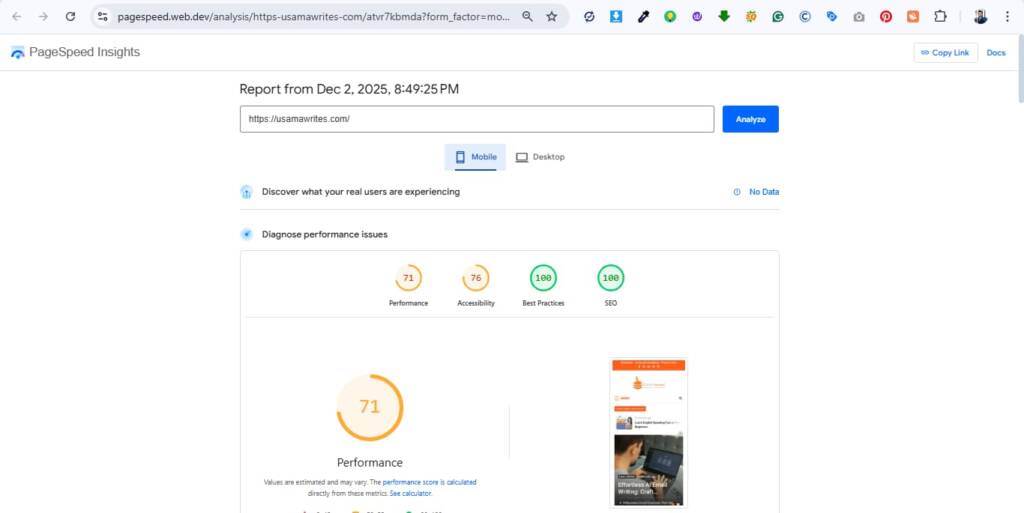Open Chrome three-dot menu
The height and width of the screenshot is (513, 1024).
click(1008, 17)
